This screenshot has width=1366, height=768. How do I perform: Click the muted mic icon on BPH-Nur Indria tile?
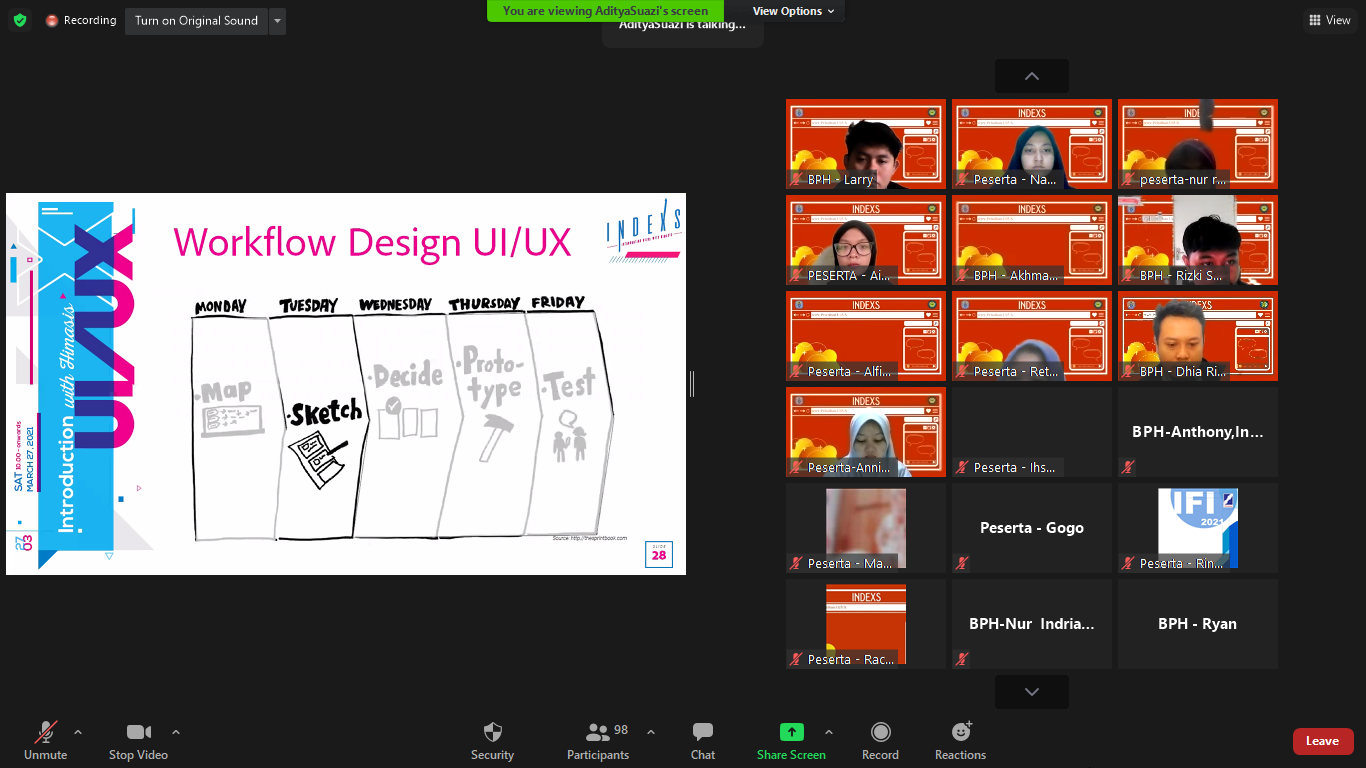click(x=962, y=659)
